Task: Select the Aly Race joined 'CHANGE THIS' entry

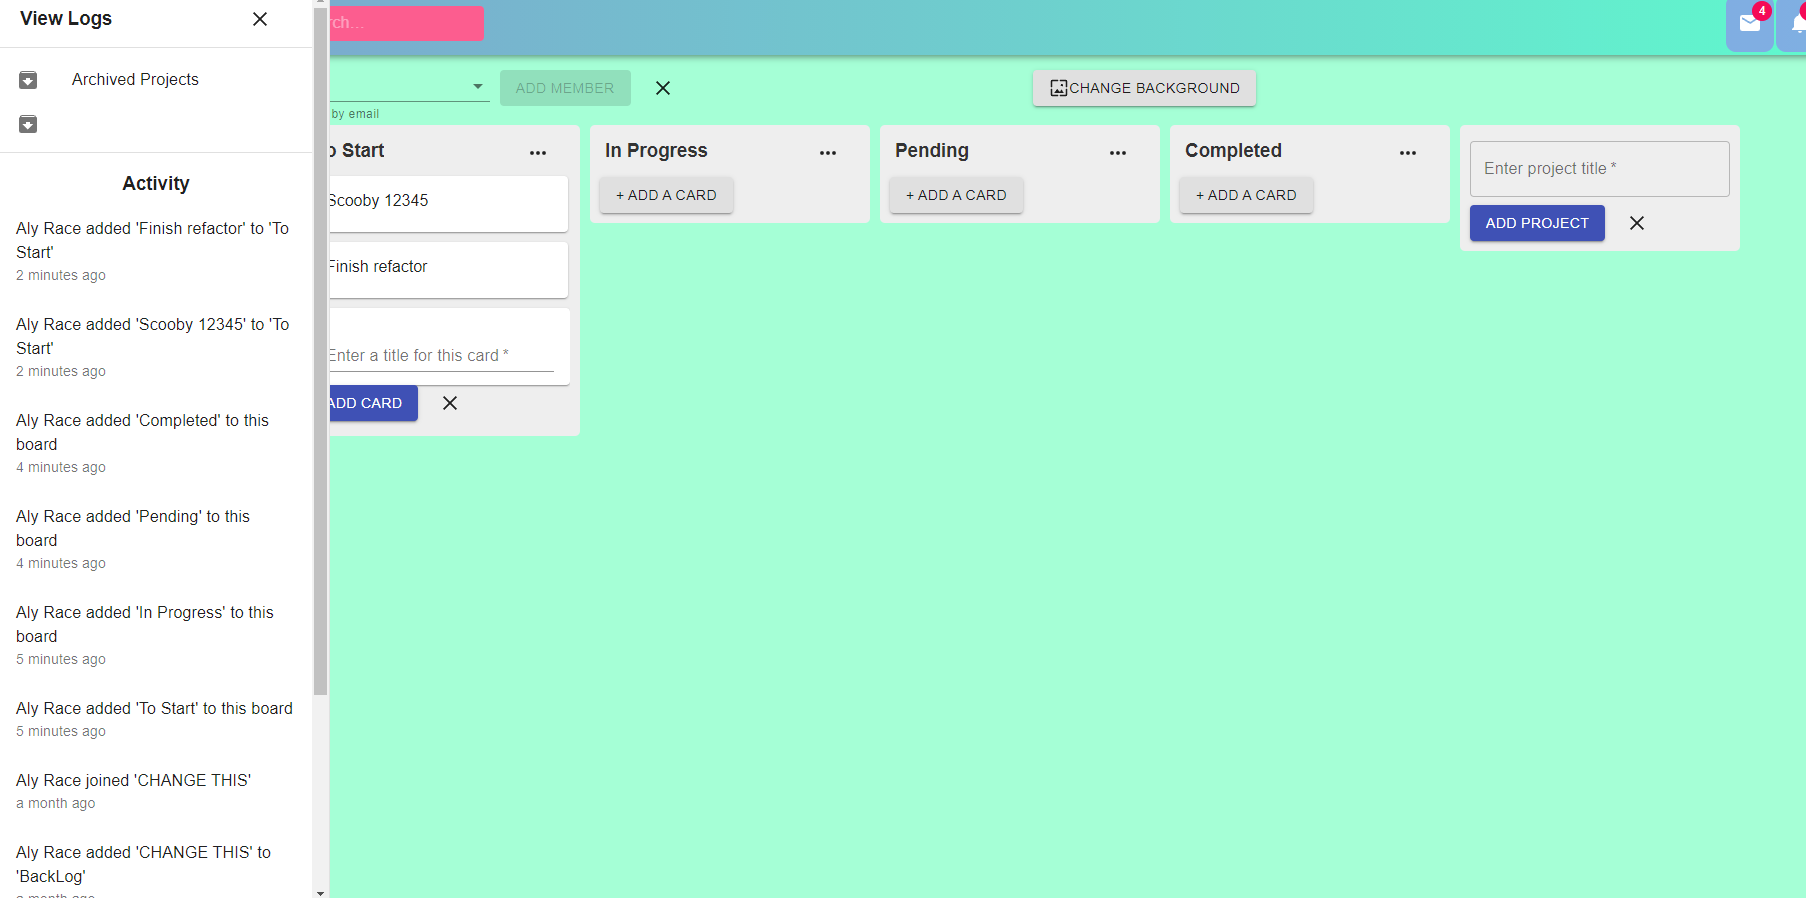Action: tap(155, 791)
